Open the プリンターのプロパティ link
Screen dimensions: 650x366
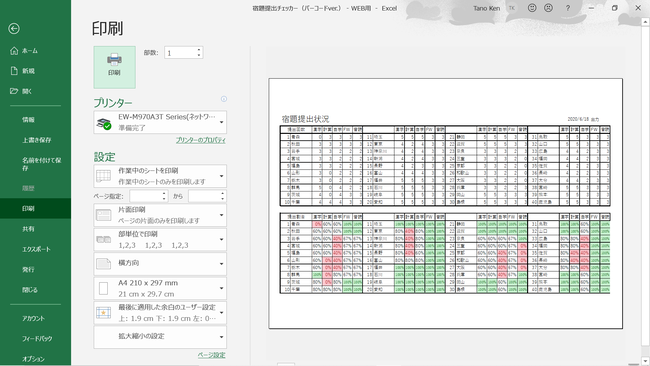(x=201, y=140)
